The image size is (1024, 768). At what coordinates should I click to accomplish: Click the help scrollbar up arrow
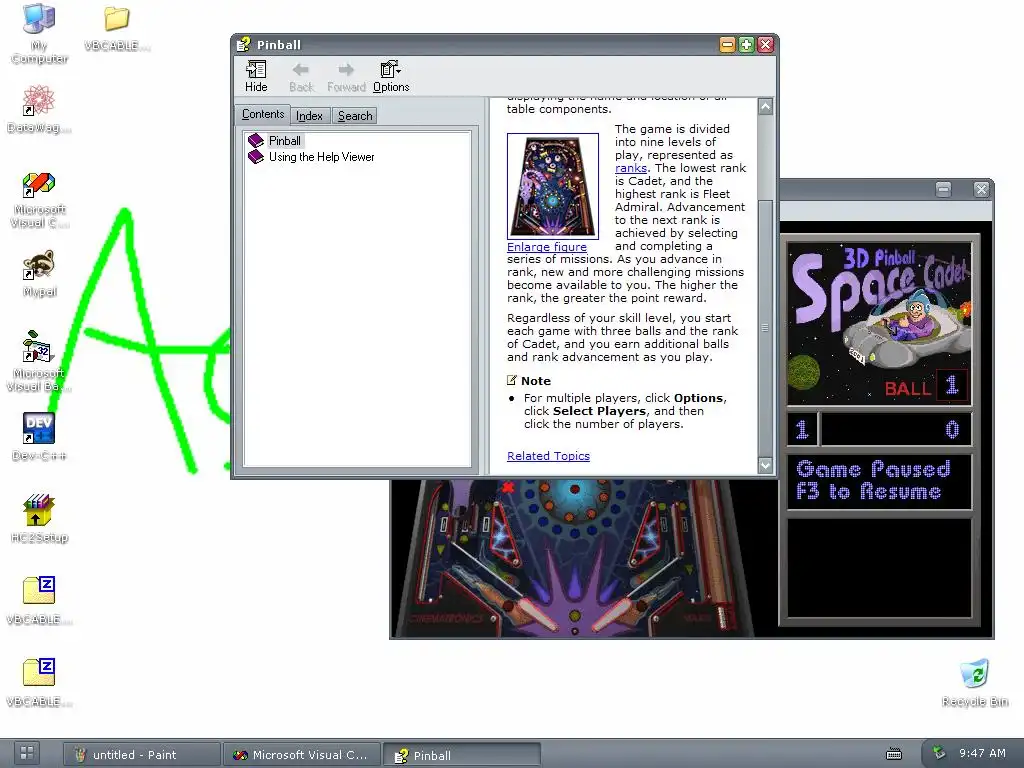pyautogui.click(x=765, y=106)
